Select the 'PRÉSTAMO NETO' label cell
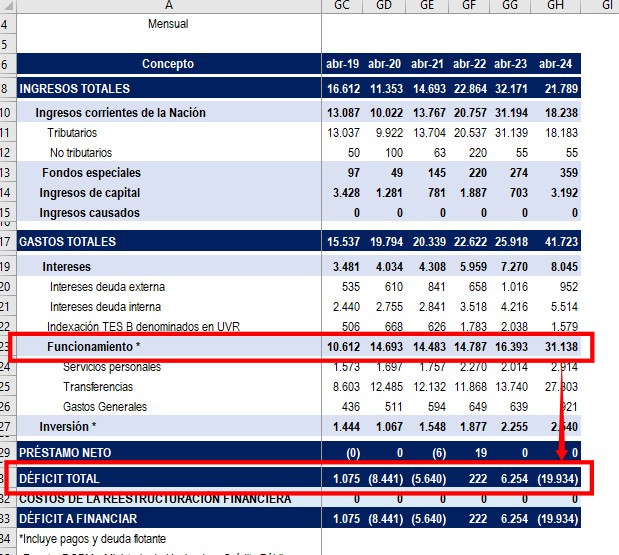619x555 pixels. point(169,452)
